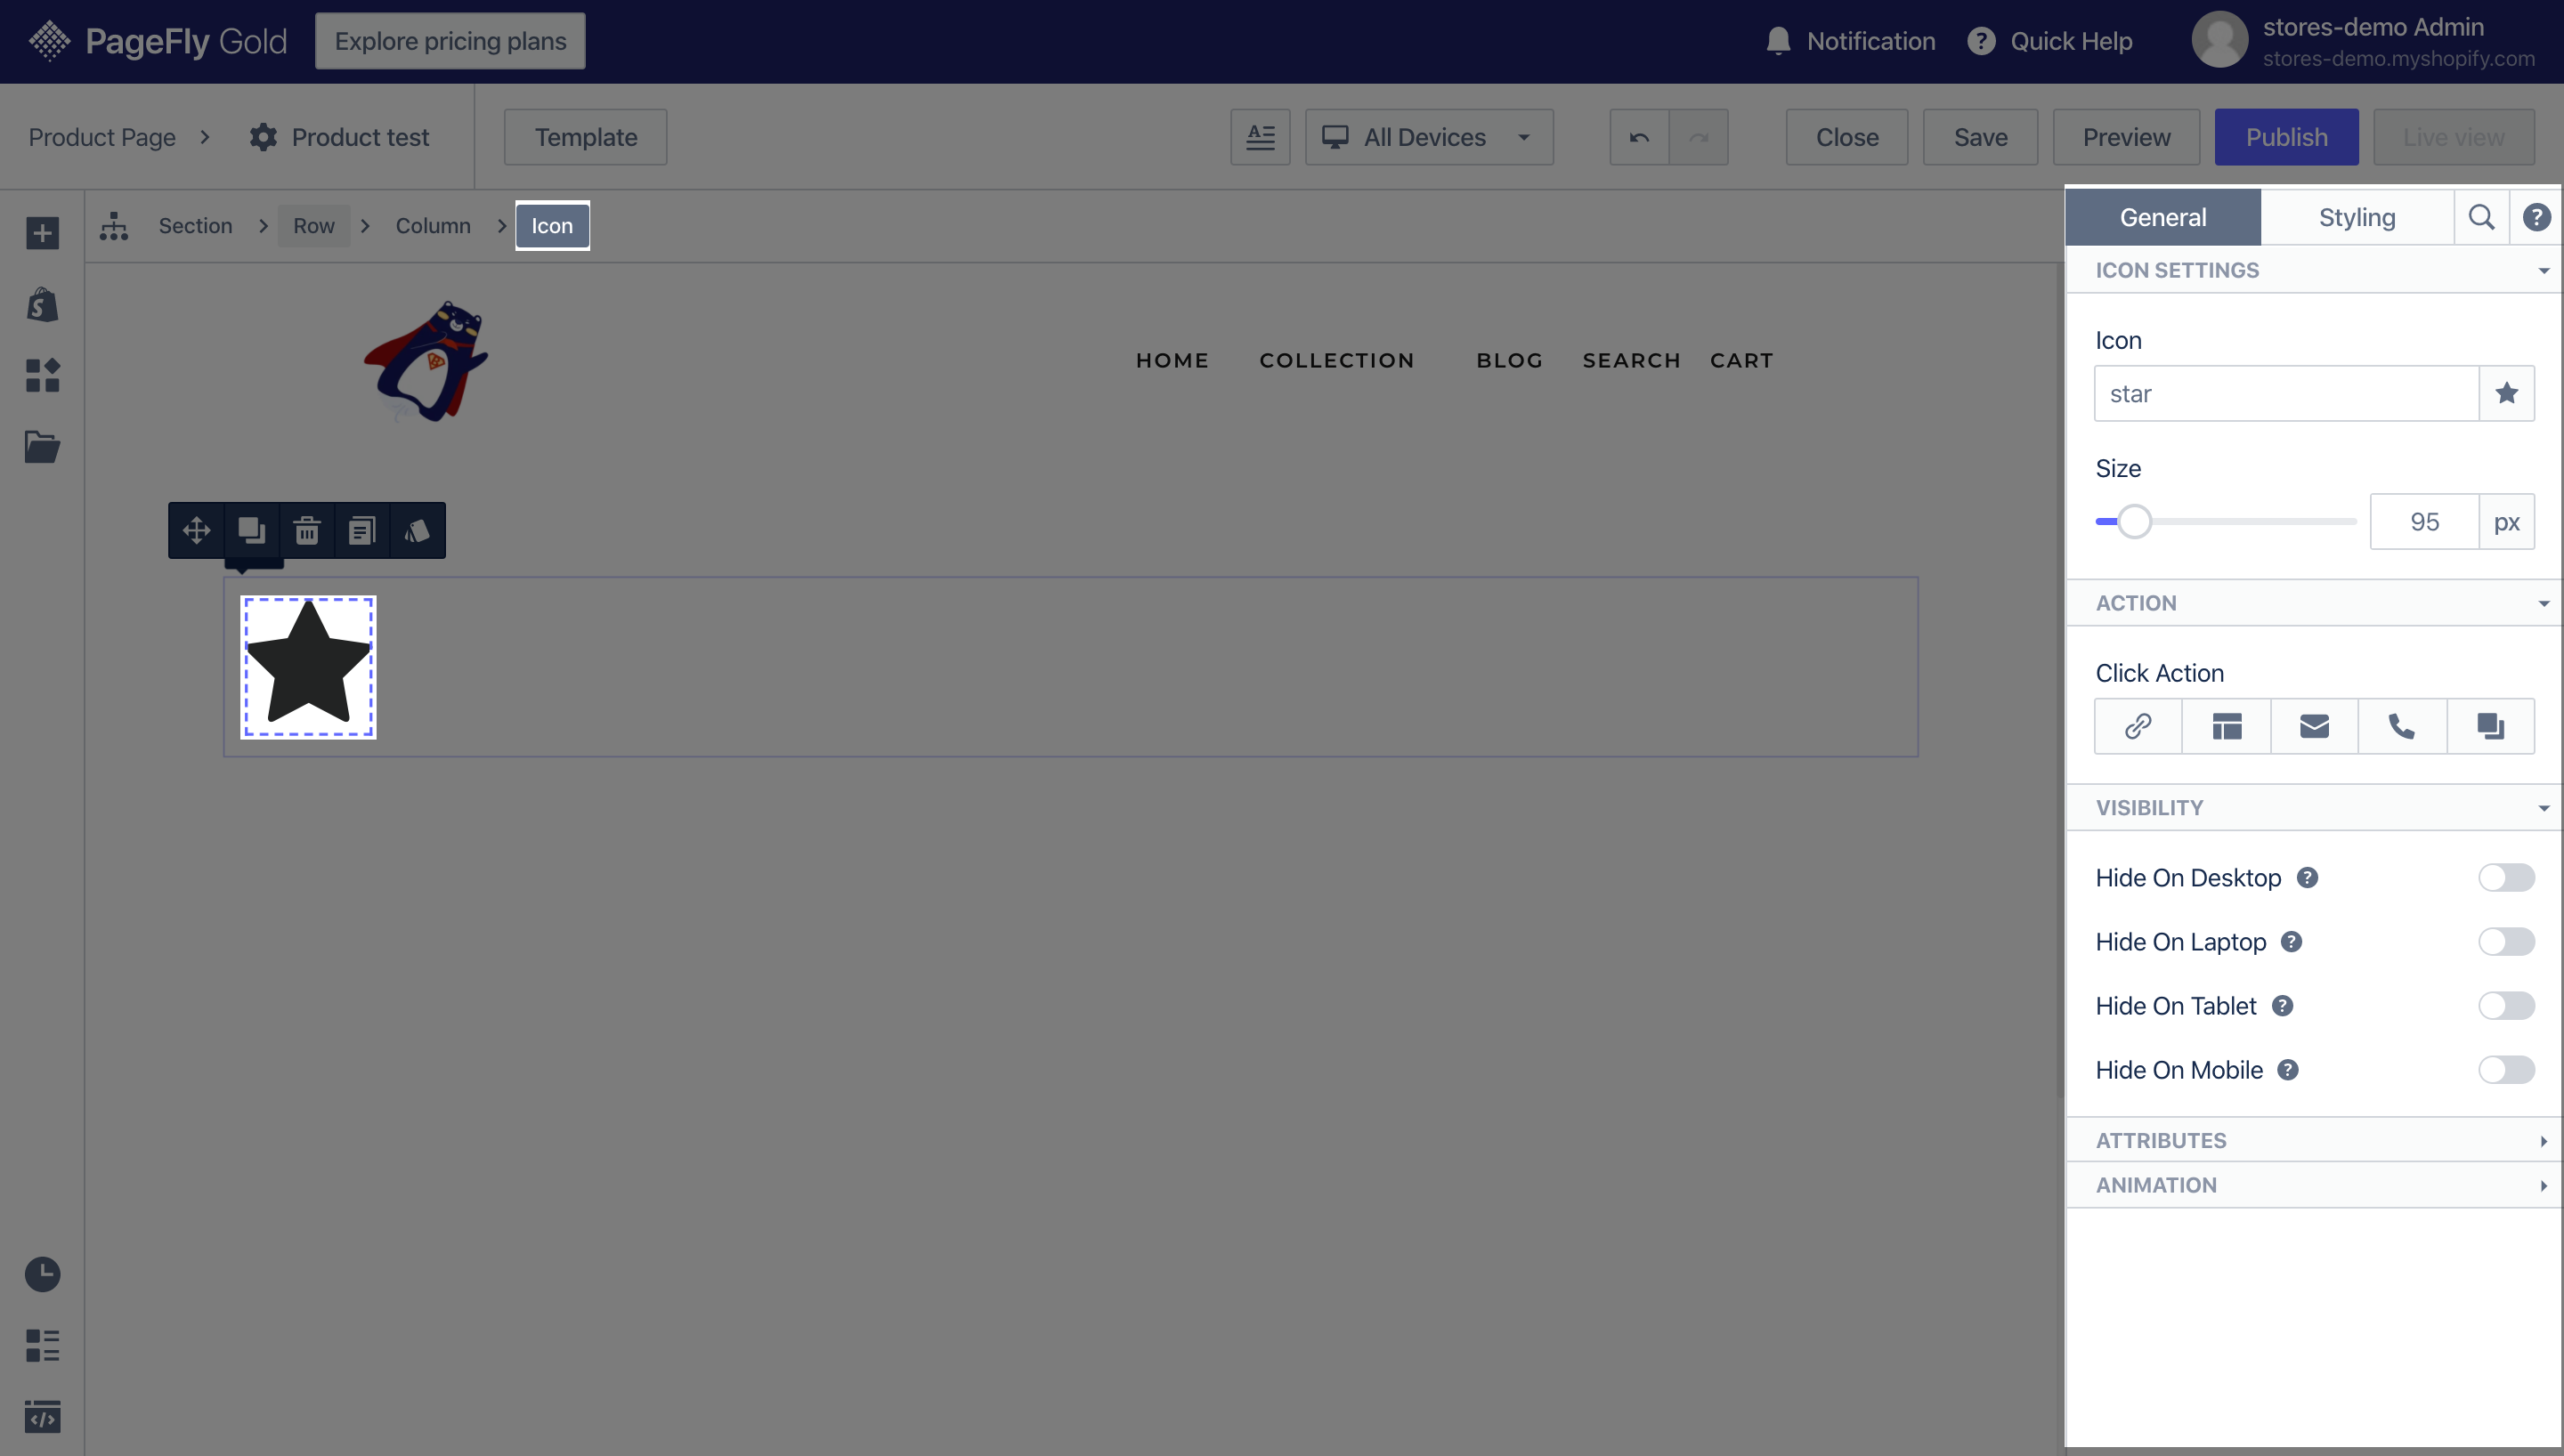Redo the last change

coord(1698,137)
